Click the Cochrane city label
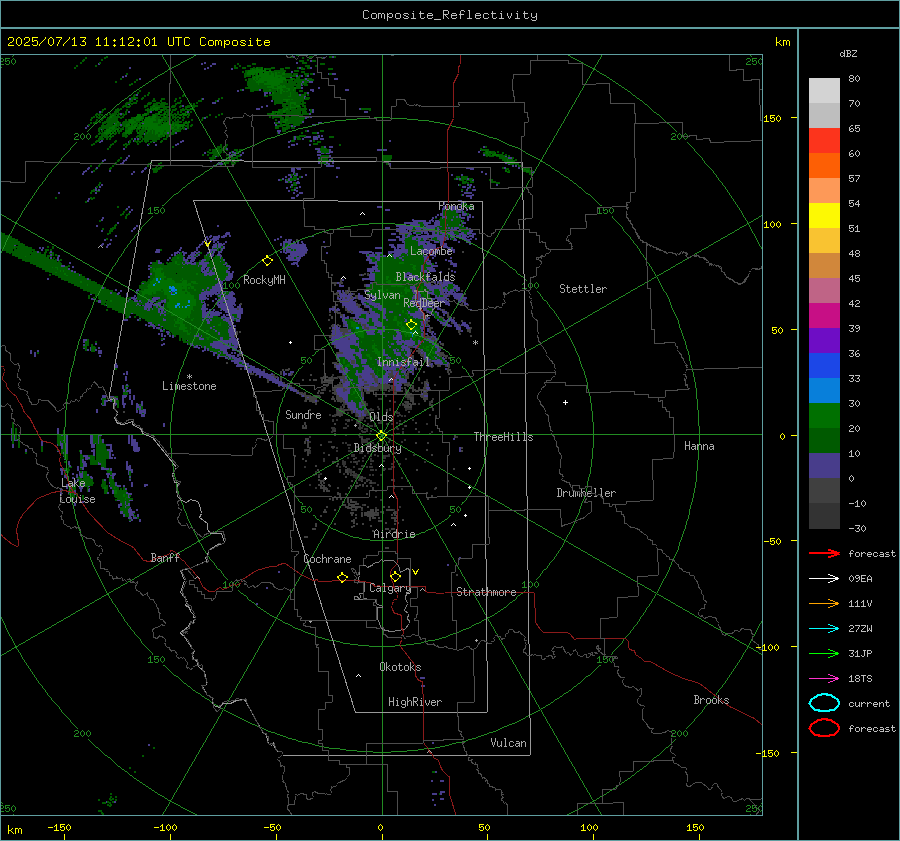 pos(327,559)
